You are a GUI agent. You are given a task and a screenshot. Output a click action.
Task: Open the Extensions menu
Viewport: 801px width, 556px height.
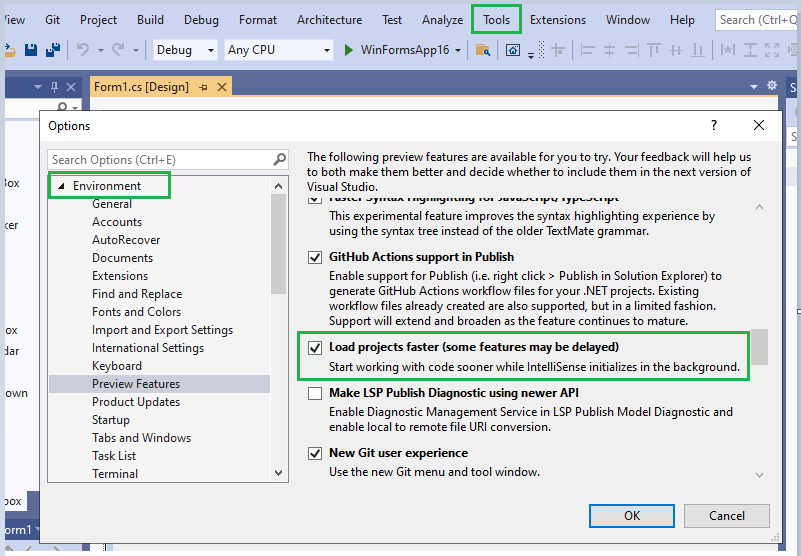558,20
